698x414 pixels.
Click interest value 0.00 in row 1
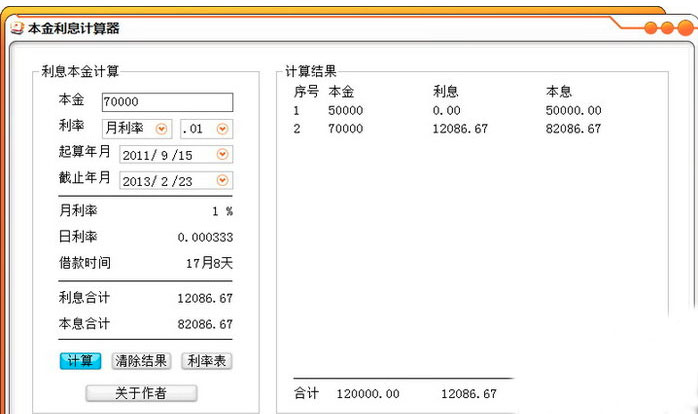446,110
